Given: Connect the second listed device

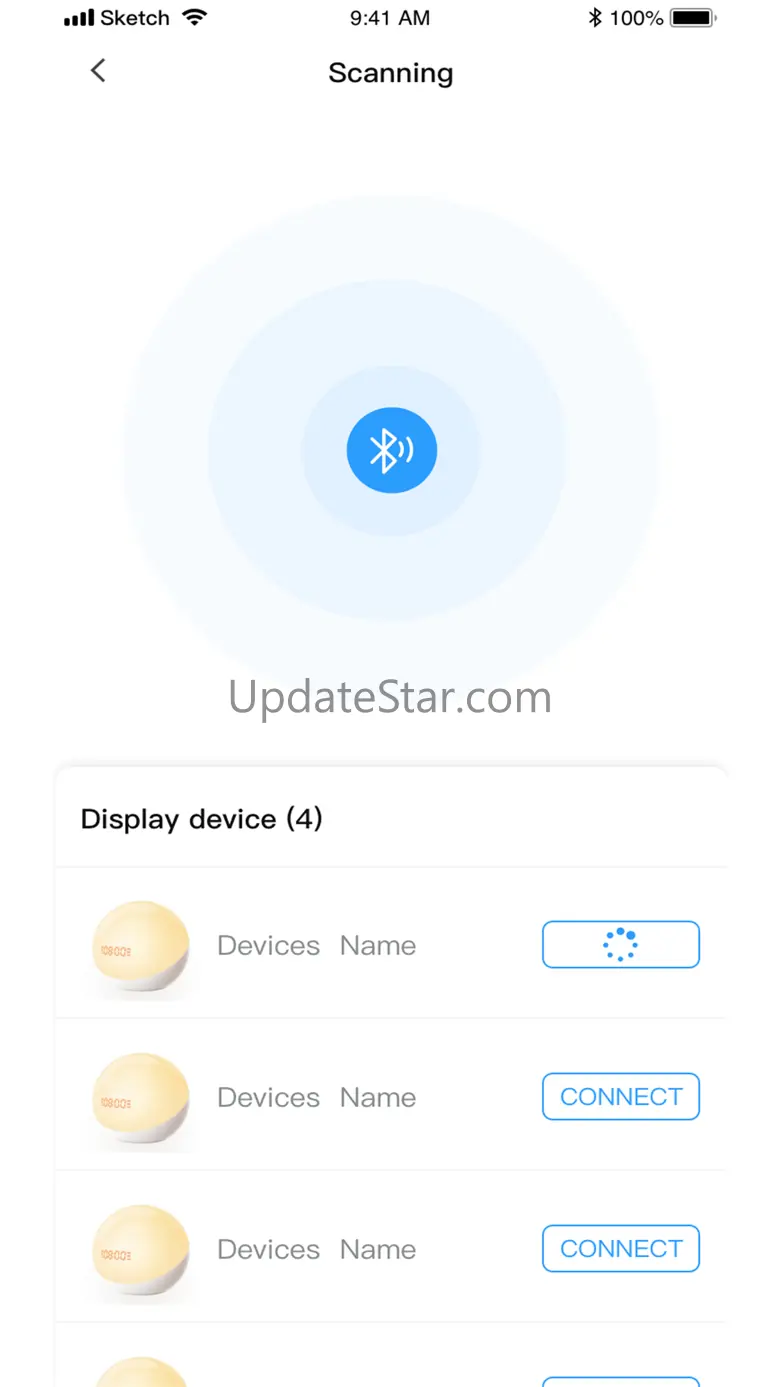Looking at the screenshot, I should point(621,1096).
